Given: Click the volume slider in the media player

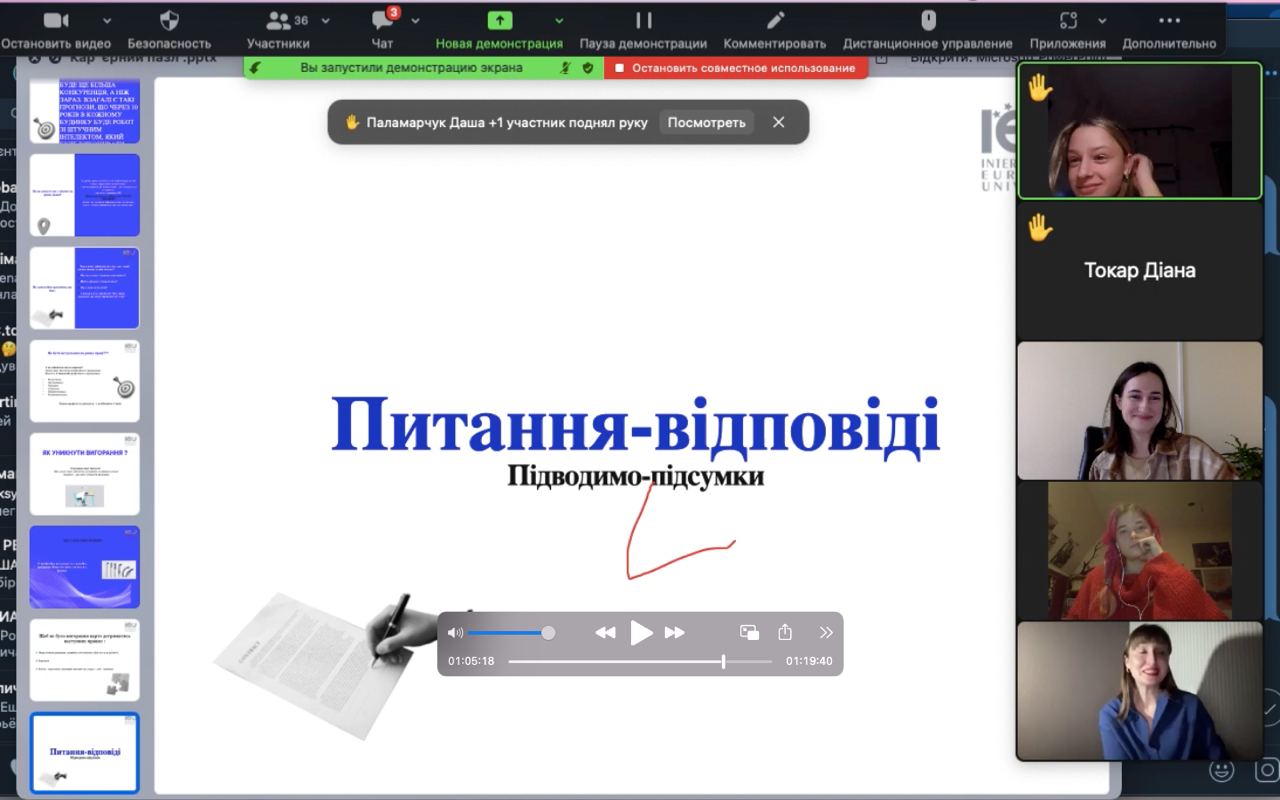Looking at the screenshot, I should coord(507,633).
